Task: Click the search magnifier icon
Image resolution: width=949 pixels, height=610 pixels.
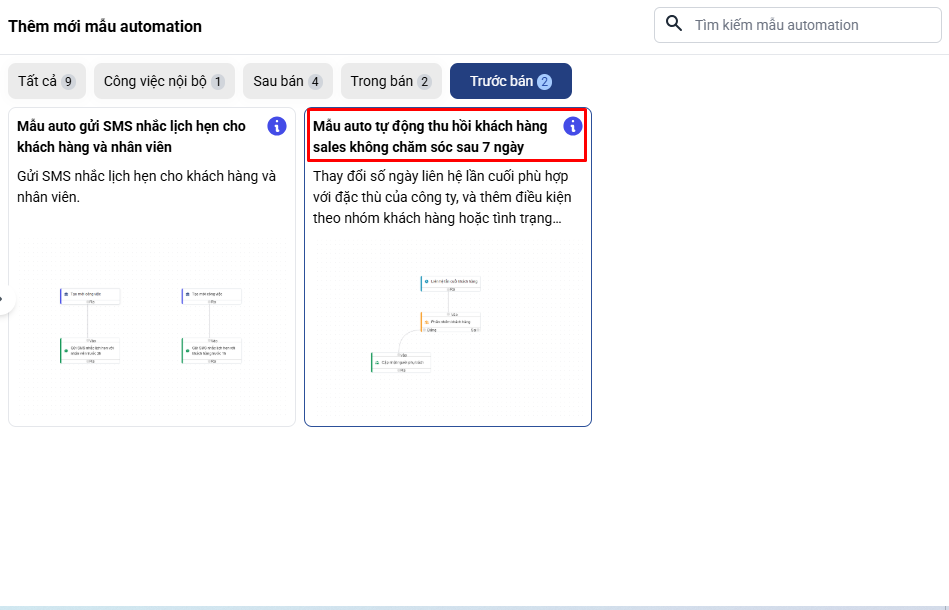Action: coord(674,24)
